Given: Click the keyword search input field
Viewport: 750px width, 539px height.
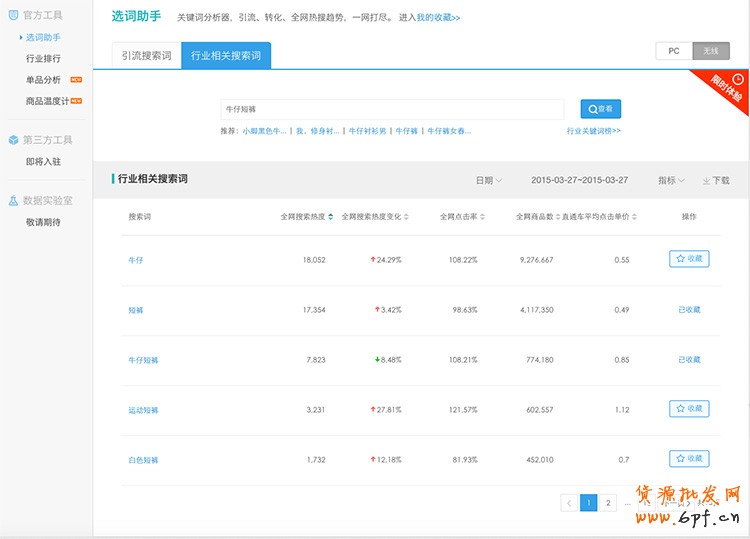Looking at the screenshot, I should 392,109.
